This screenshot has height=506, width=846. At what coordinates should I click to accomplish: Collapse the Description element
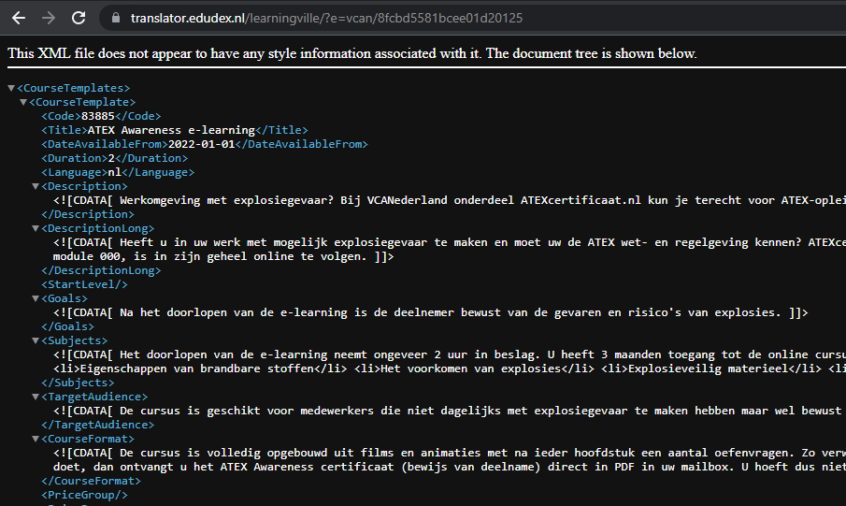(36, 186)
